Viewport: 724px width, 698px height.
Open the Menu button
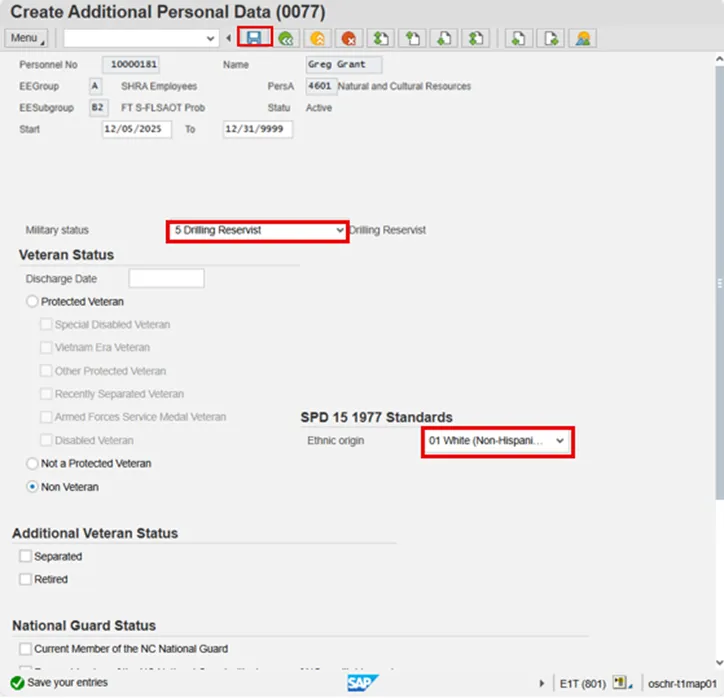point(26,38)
